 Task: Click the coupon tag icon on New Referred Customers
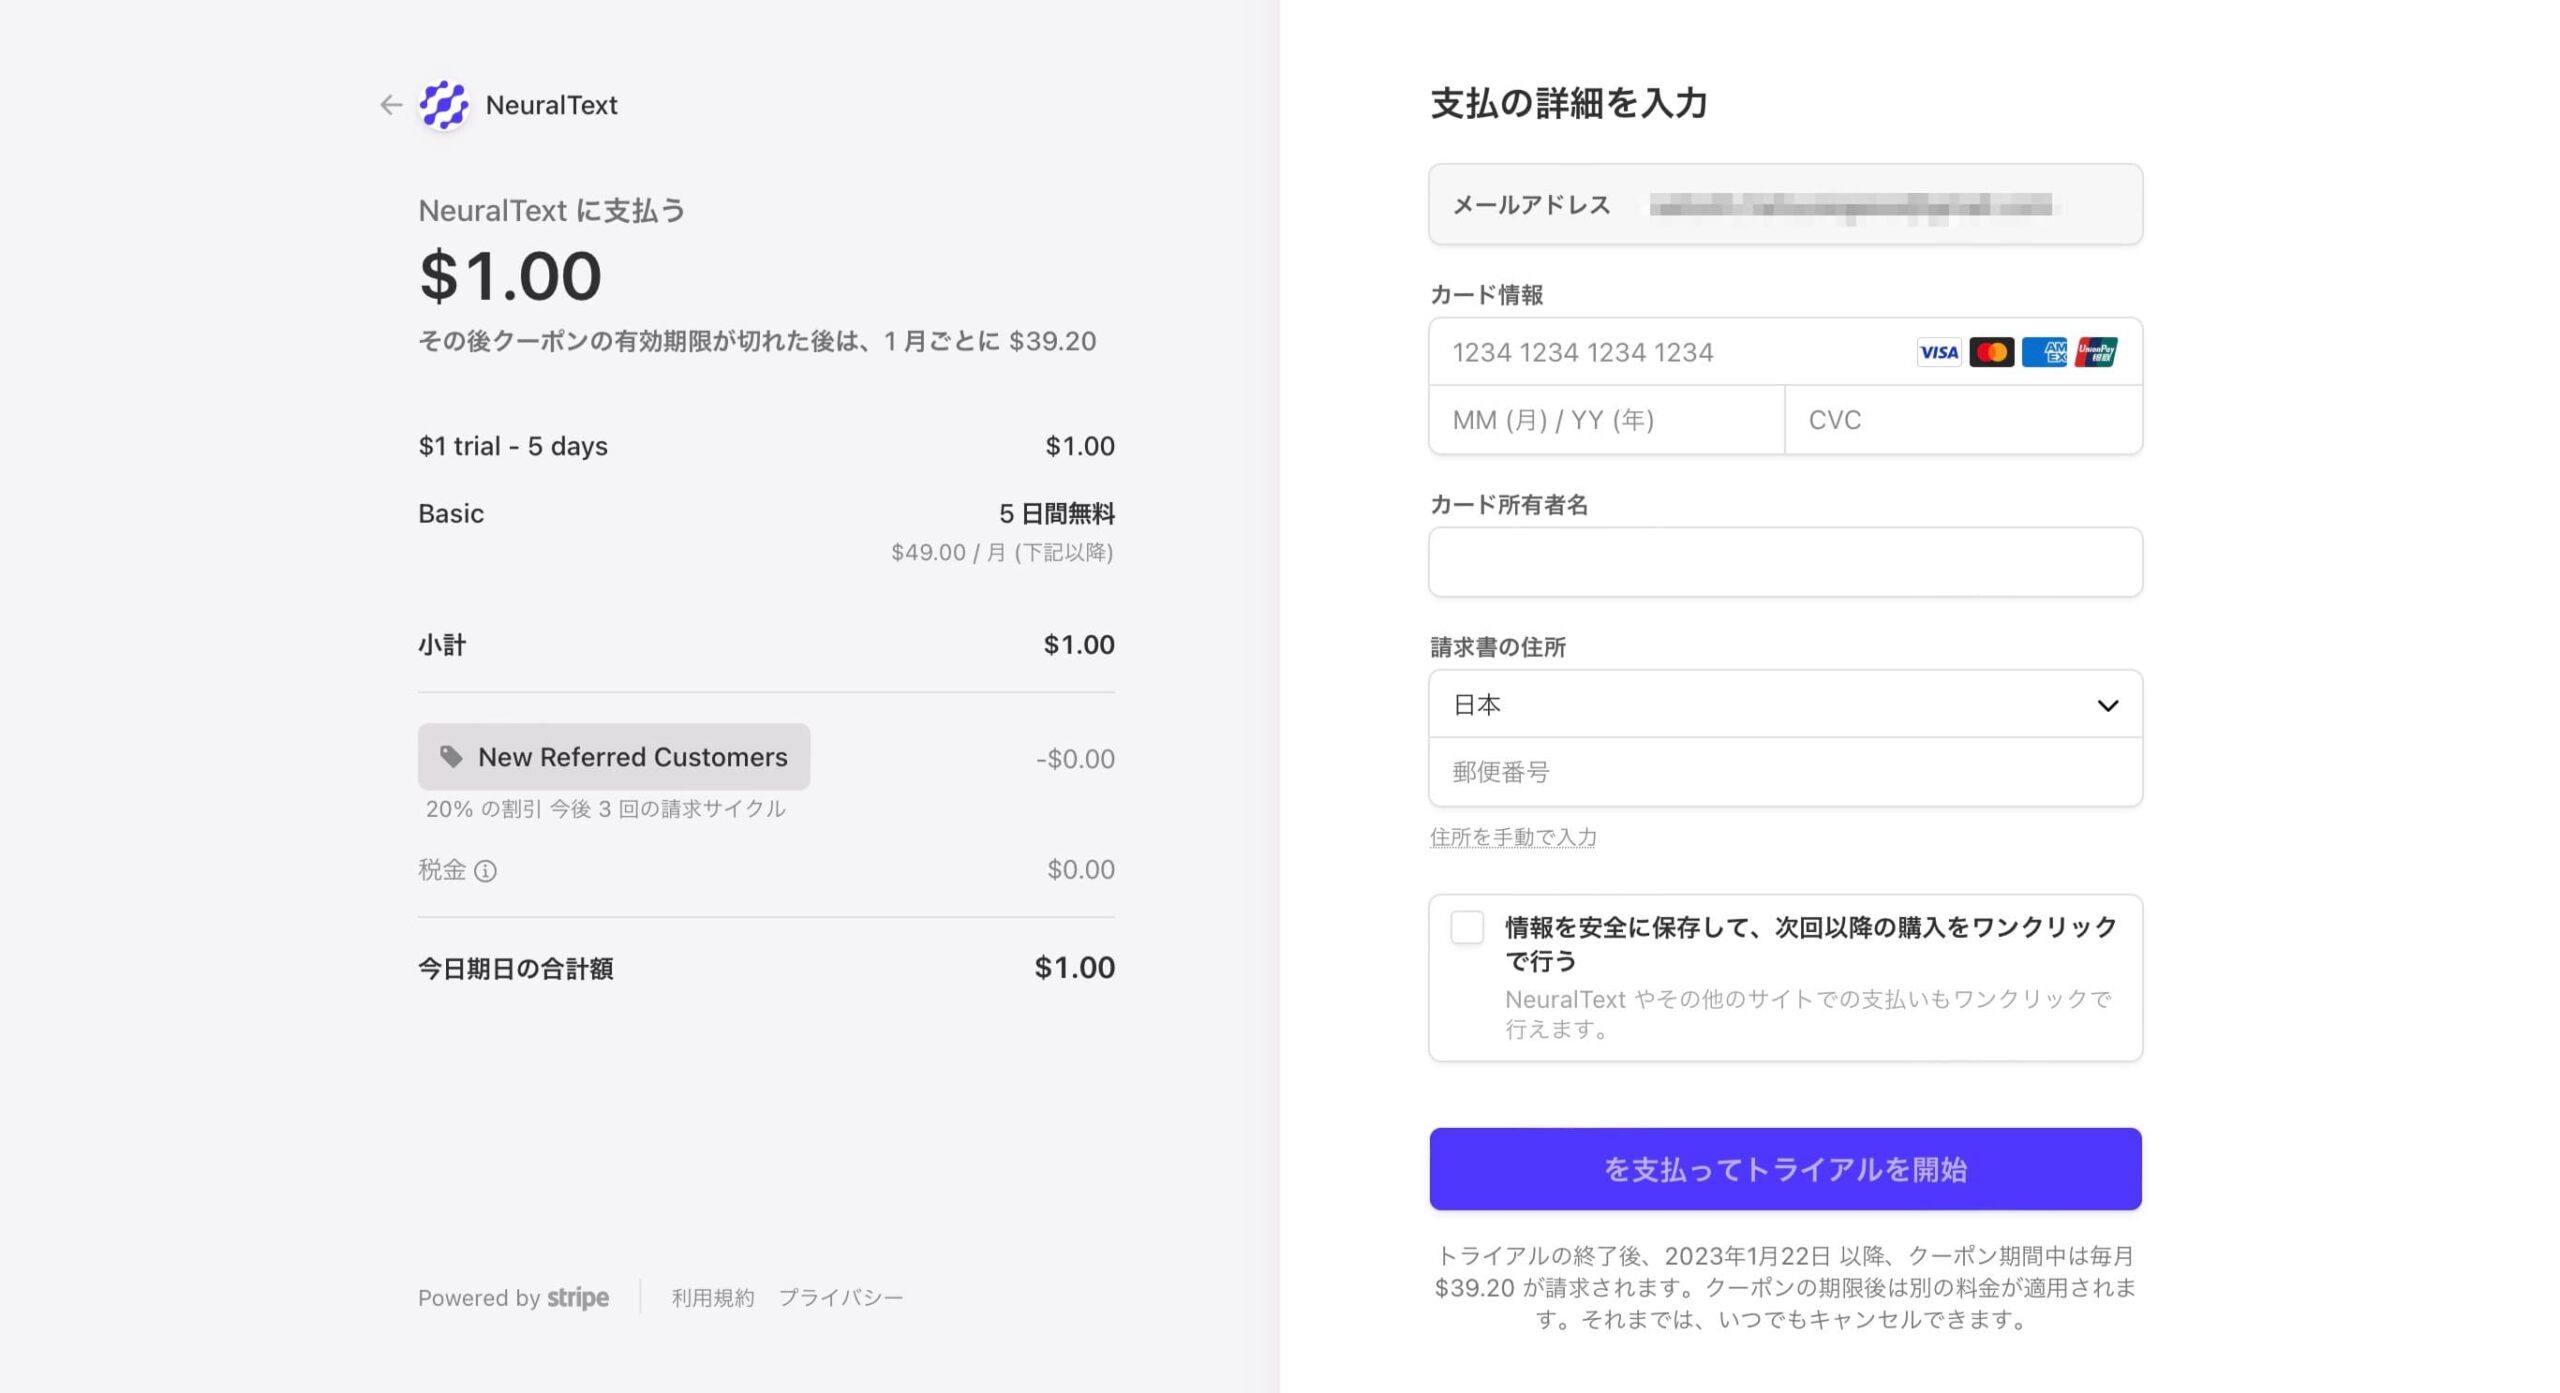click(453, 757)
